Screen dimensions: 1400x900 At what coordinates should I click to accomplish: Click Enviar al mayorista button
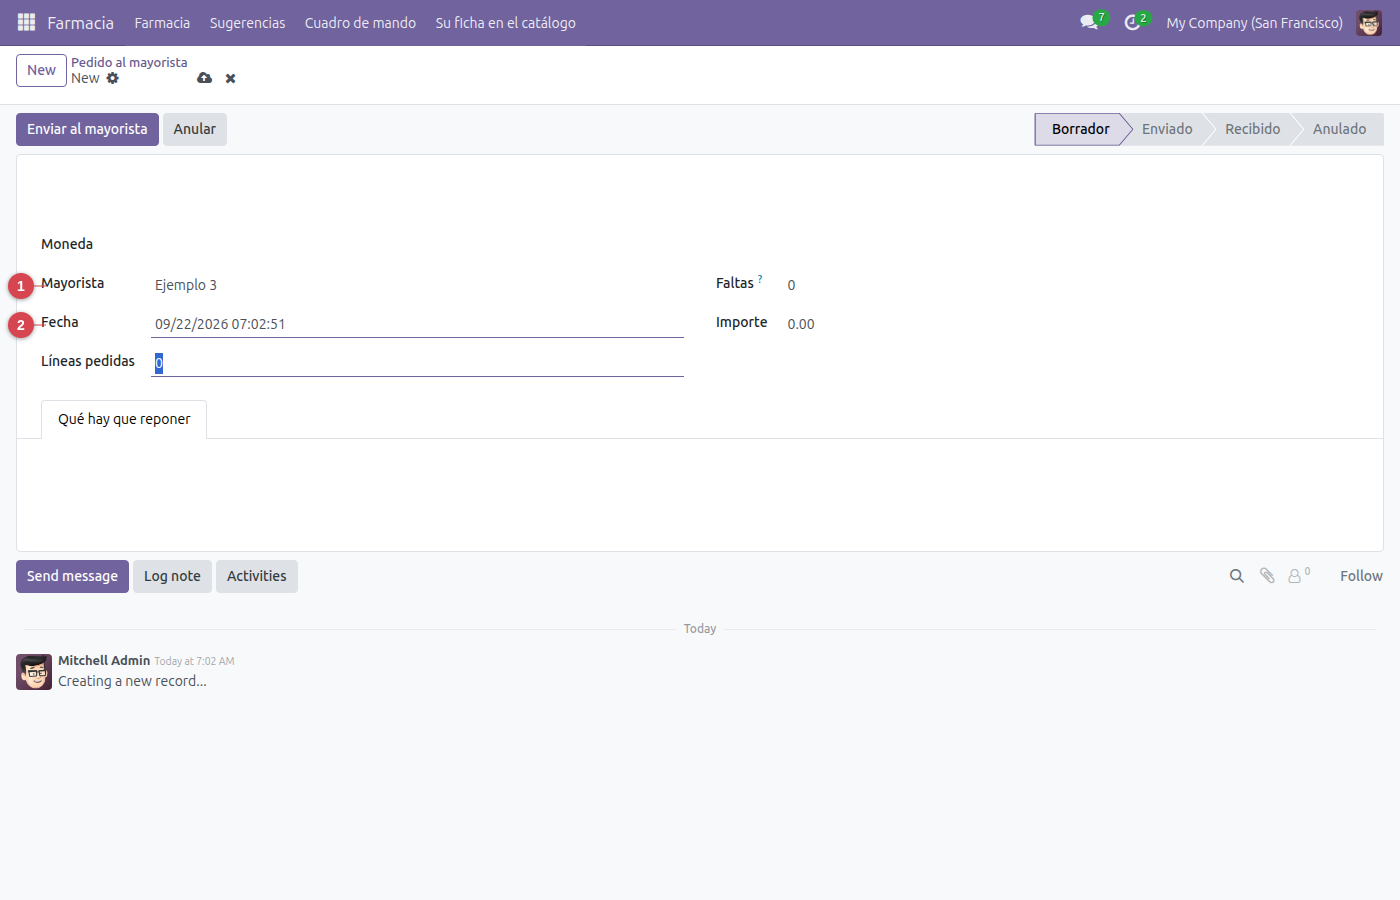(x=87, y=129)
